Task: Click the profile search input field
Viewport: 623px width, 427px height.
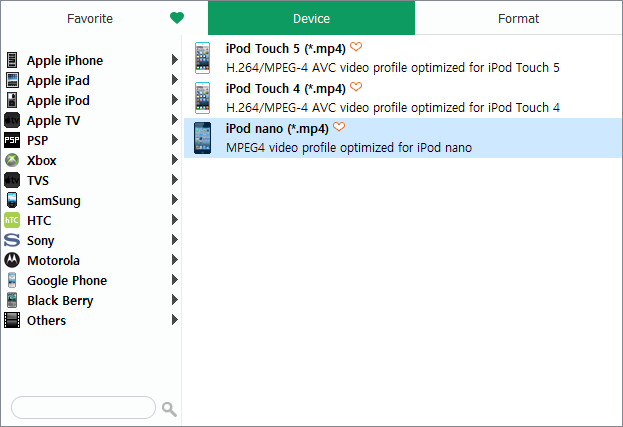Action: click(83, 407)
